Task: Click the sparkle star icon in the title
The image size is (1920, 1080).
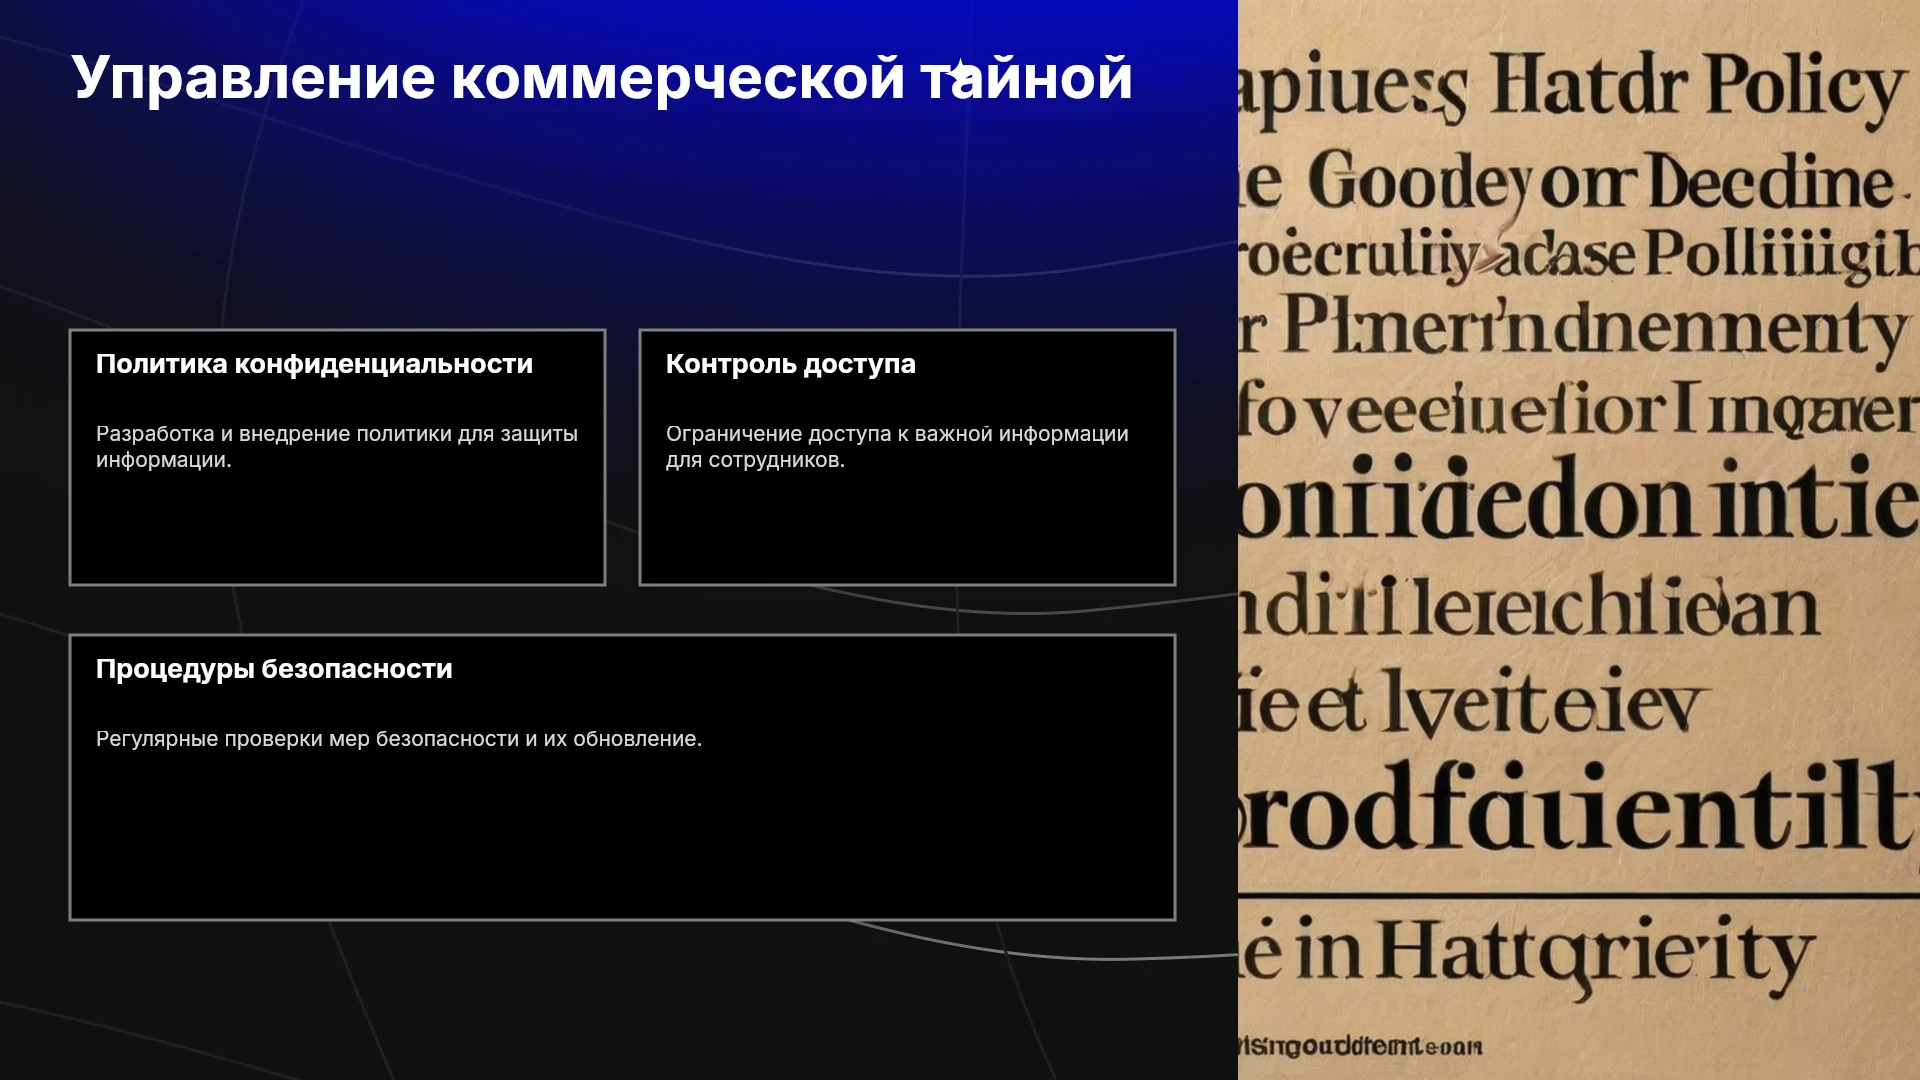Action: point(960,72)
